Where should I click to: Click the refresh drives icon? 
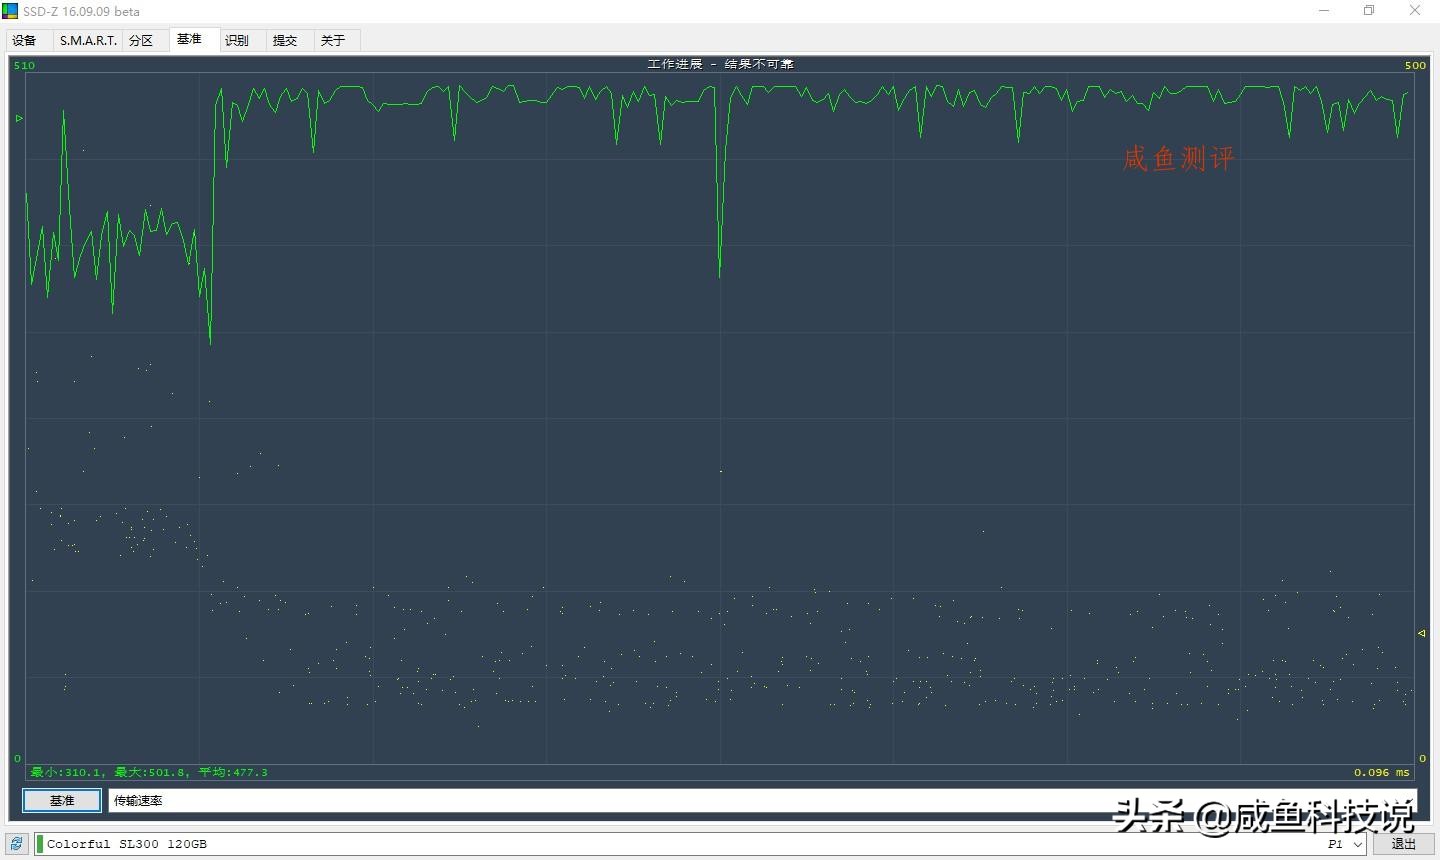coord(16,844)
